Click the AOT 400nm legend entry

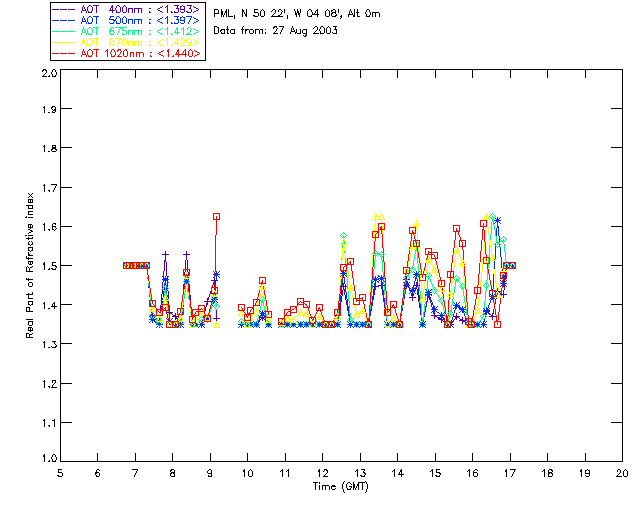click(127, 9)
